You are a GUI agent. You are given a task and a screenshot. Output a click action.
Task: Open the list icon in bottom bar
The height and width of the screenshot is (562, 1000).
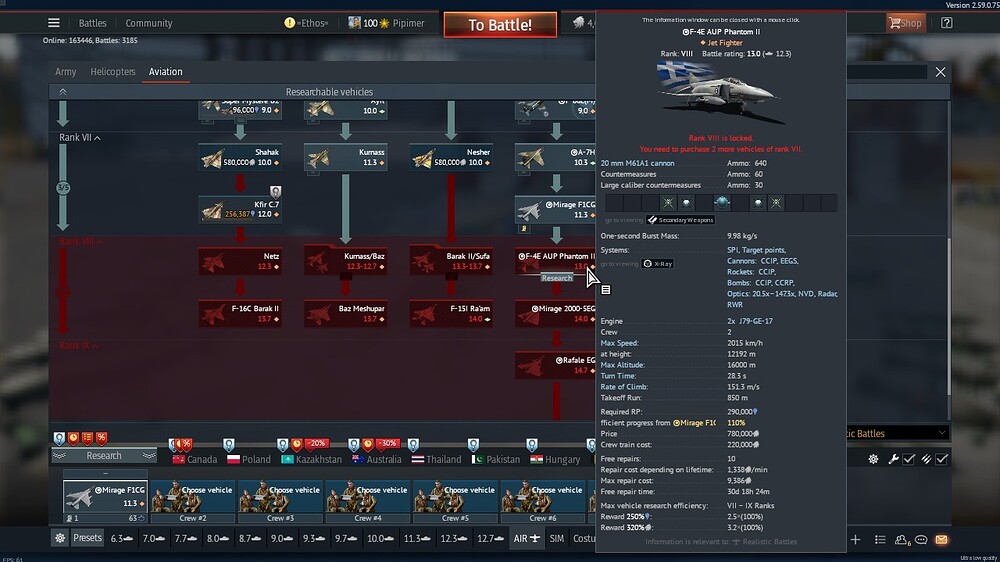pos(880,540)
